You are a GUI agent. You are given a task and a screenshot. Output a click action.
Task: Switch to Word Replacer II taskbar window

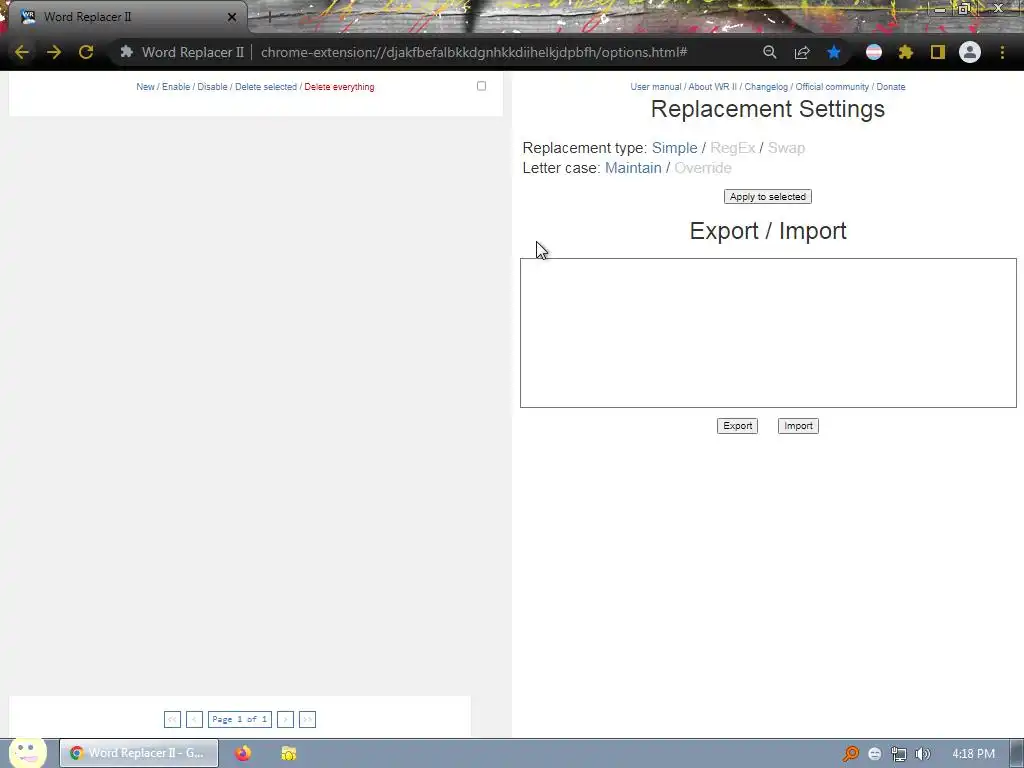point(139,753)
